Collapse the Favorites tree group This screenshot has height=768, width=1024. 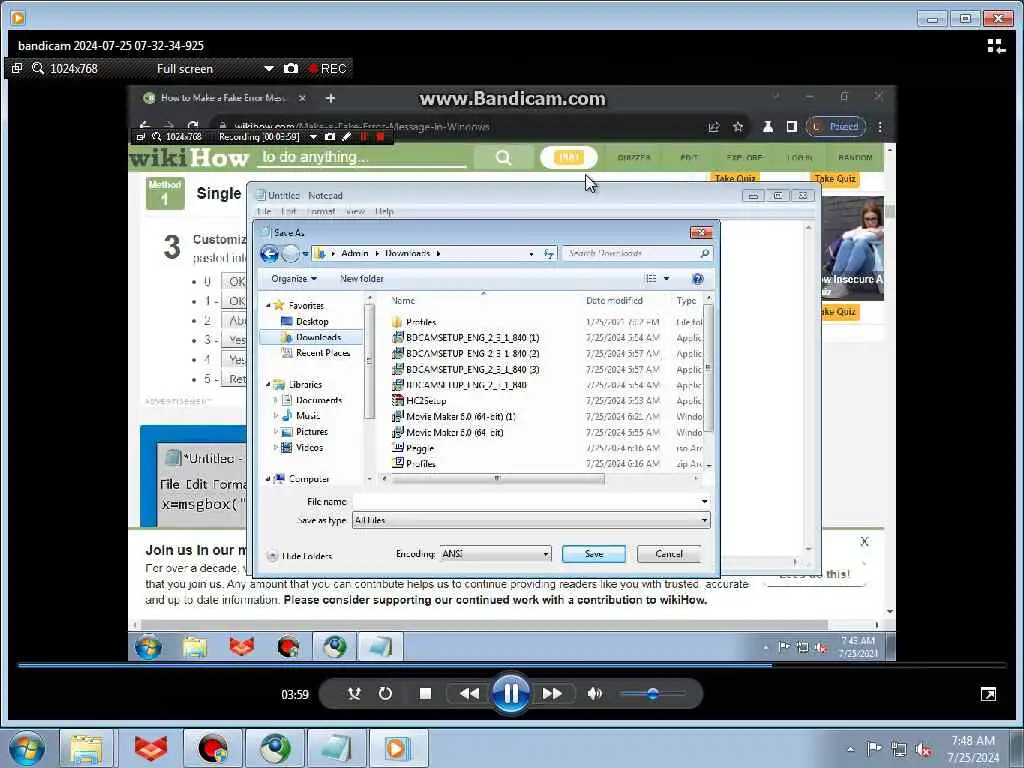click(268, 306)
